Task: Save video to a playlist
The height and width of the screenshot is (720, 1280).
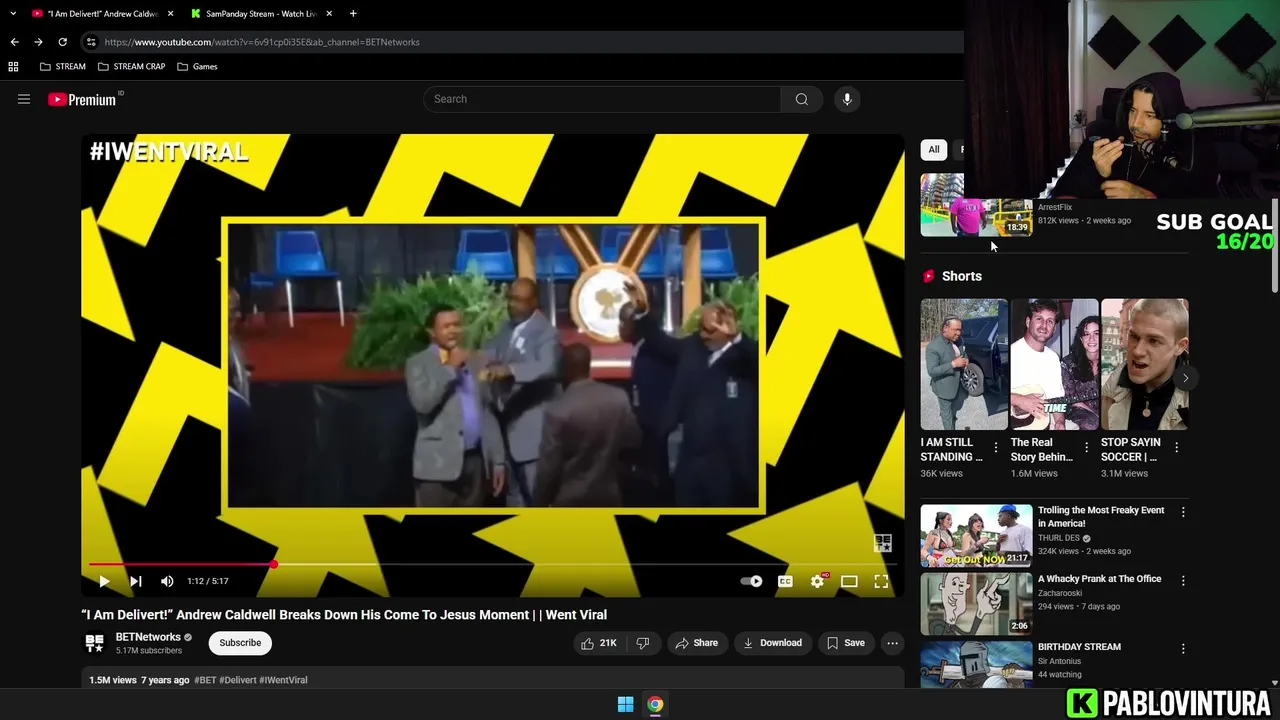Action: click(845, 643)
